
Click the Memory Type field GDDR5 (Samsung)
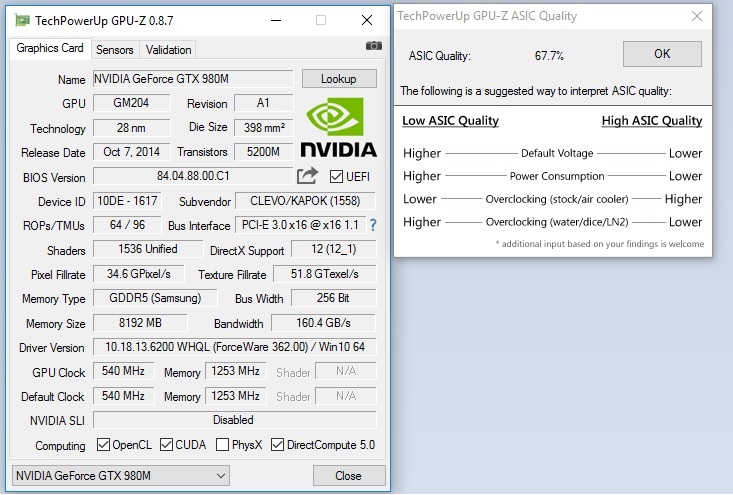155,298
